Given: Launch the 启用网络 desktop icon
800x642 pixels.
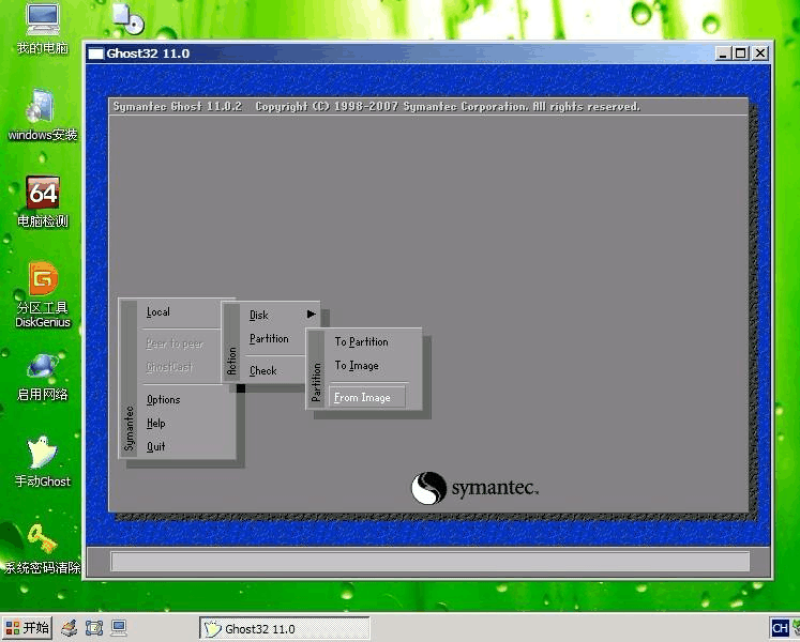Looking at the screenshot, I should coord(42,377).
